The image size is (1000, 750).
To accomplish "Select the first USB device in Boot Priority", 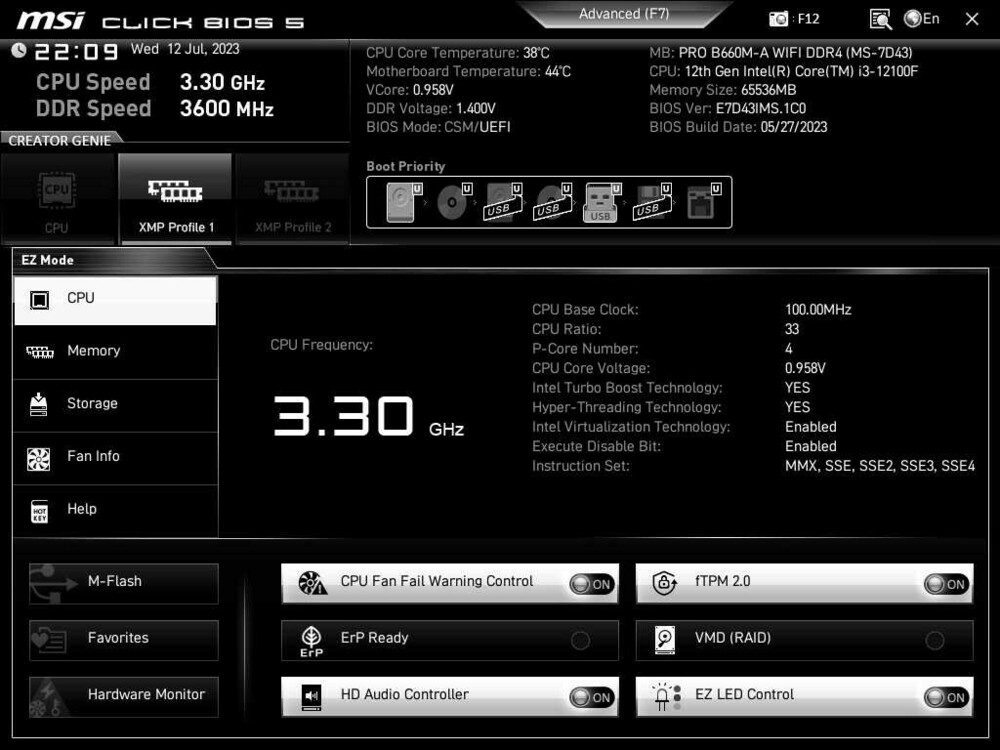I will 503,201.
